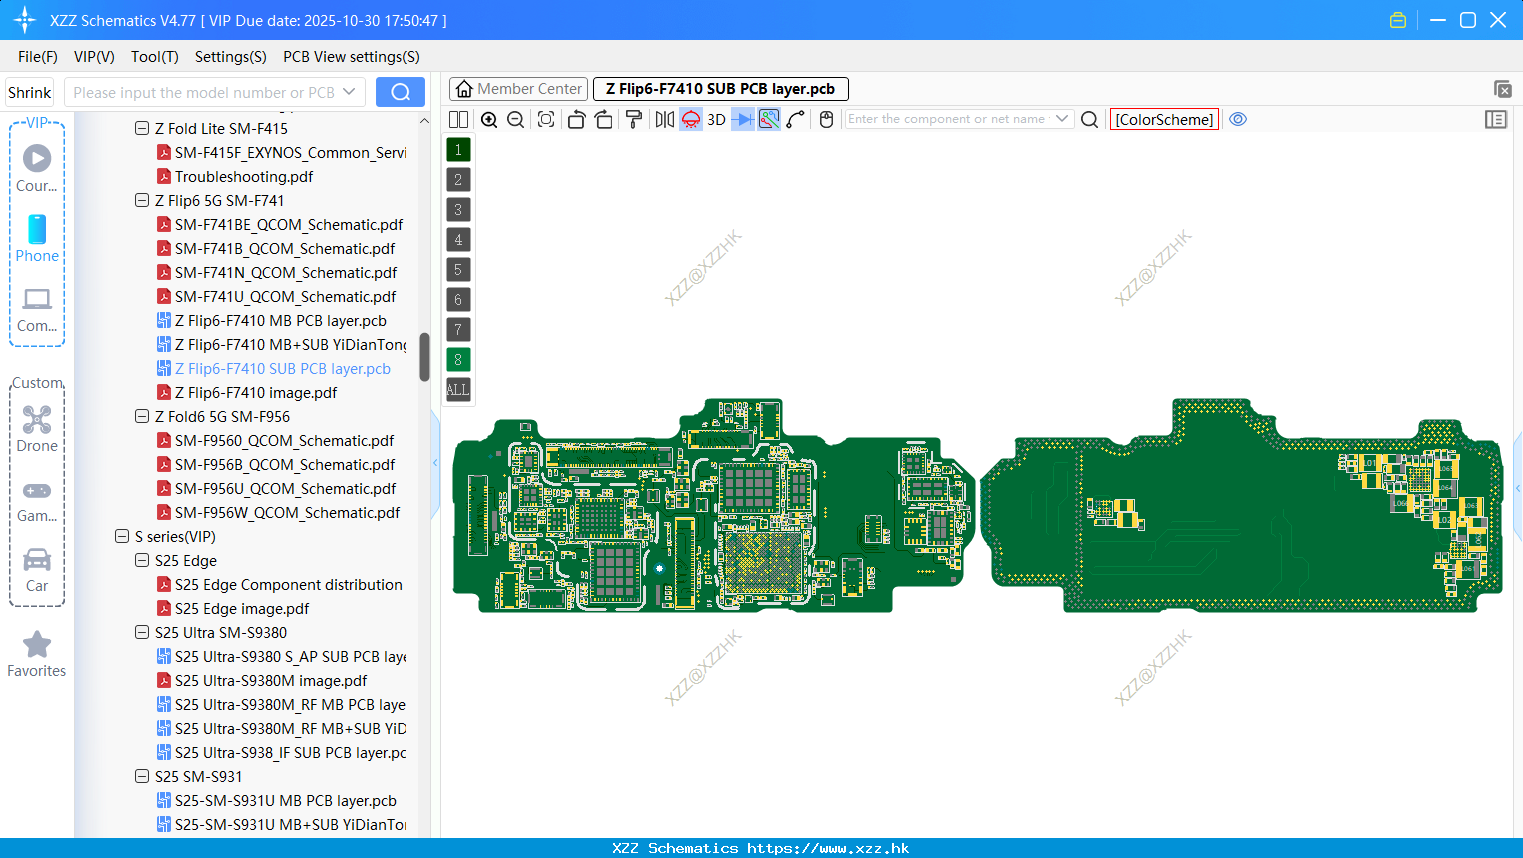Toggle the net routing display icon
1523x858 pixels.
pyautogui.click(x=769, y=119)
